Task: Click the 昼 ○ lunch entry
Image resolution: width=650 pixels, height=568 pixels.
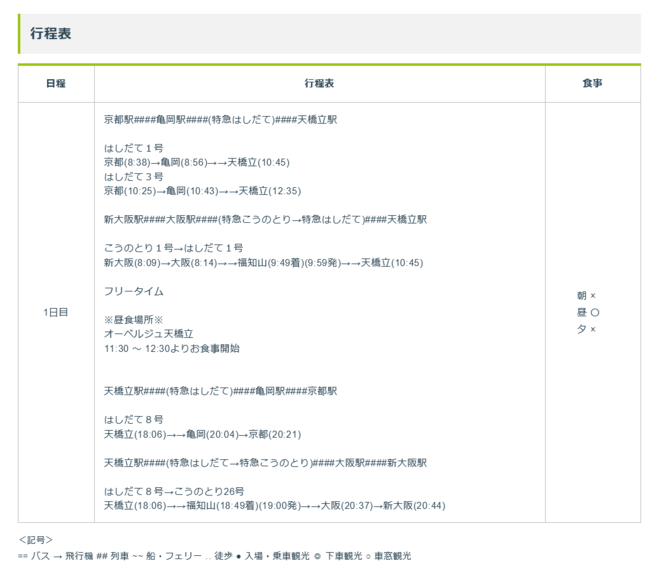Action: [588, 312]
